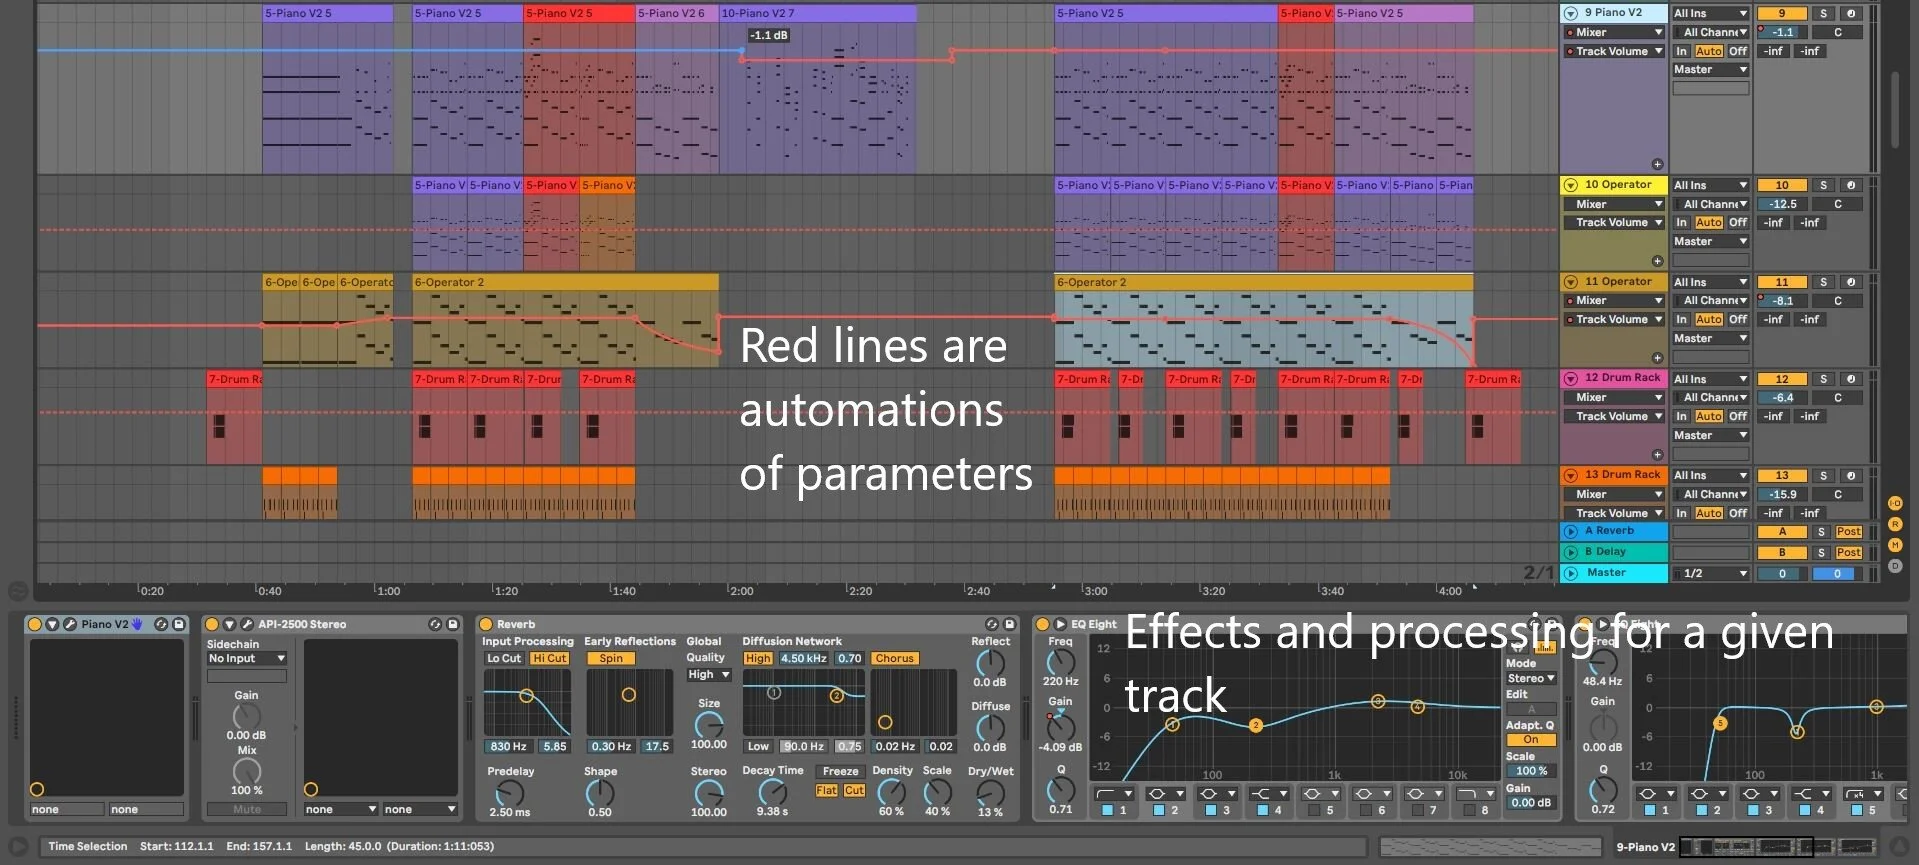Image resolution: width=1919 pixels, height=865 pixels.
Task: Toggle API-2500 Stereo device activator
Action: 212,624
